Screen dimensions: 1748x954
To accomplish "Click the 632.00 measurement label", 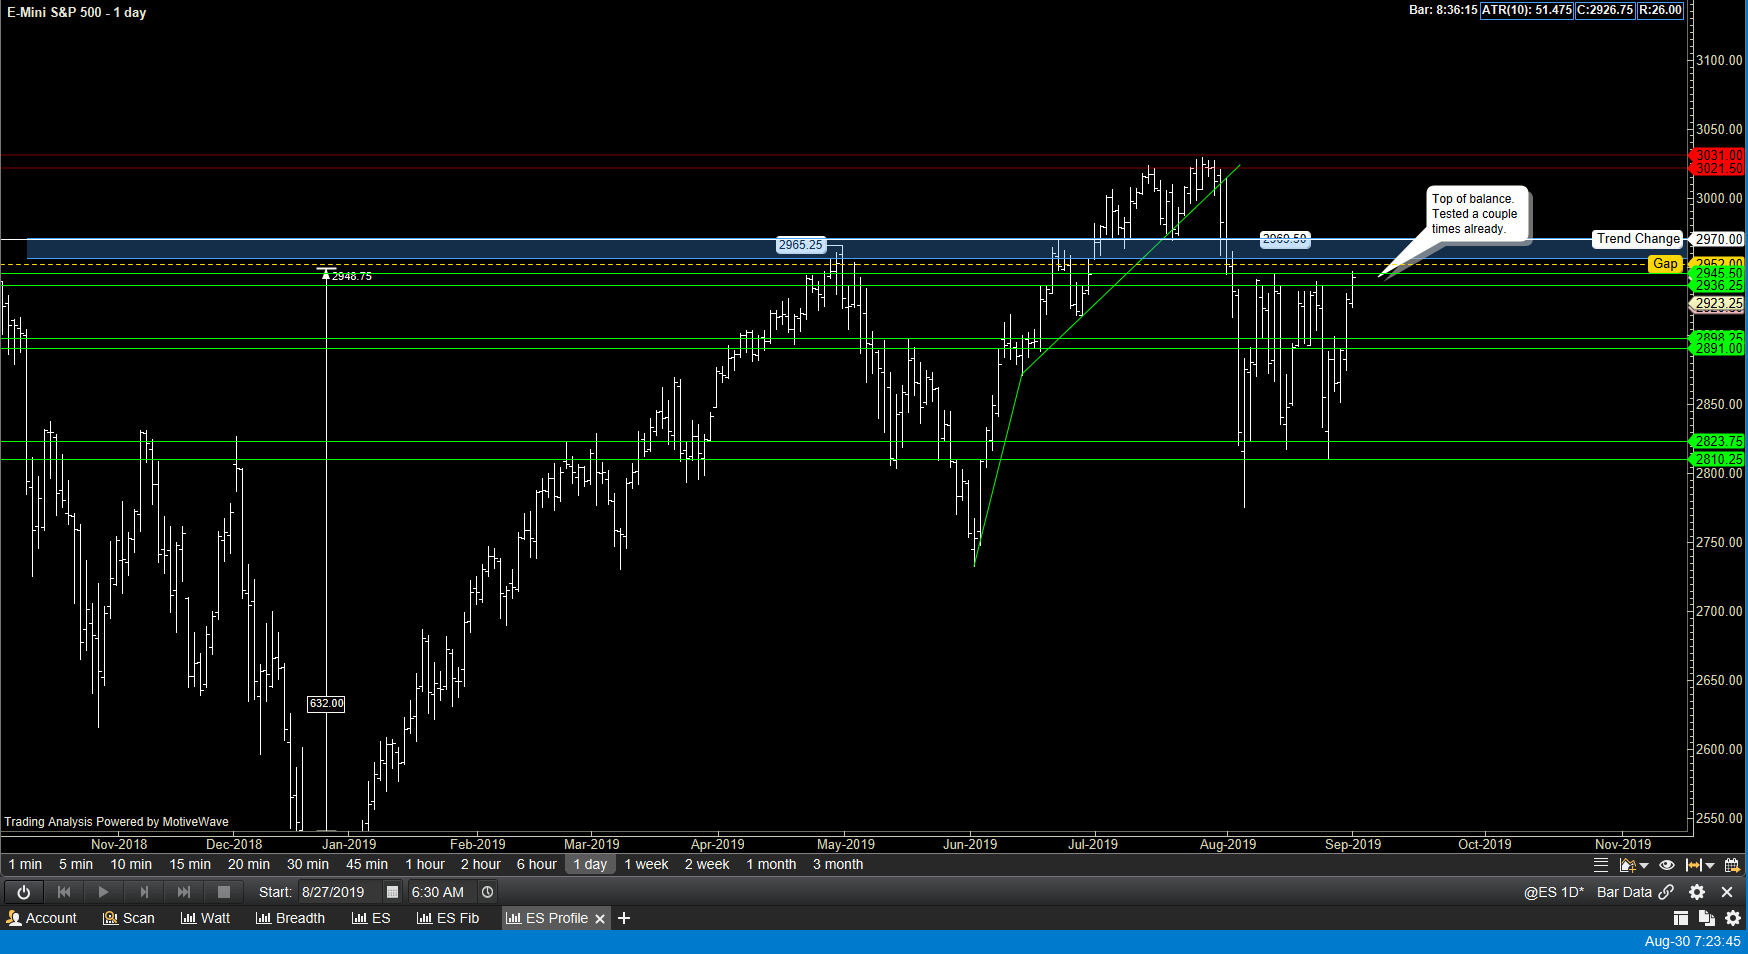I will coord(326,703).
